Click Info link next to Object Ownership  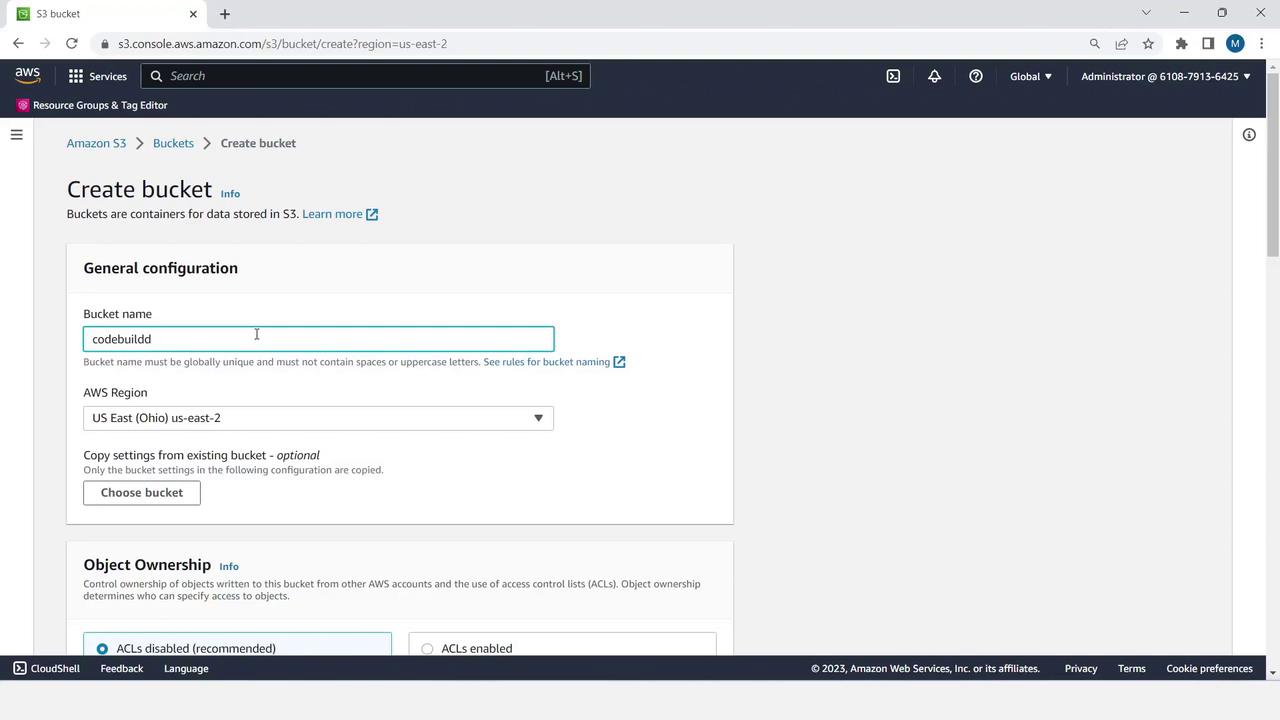pos(229,566)
